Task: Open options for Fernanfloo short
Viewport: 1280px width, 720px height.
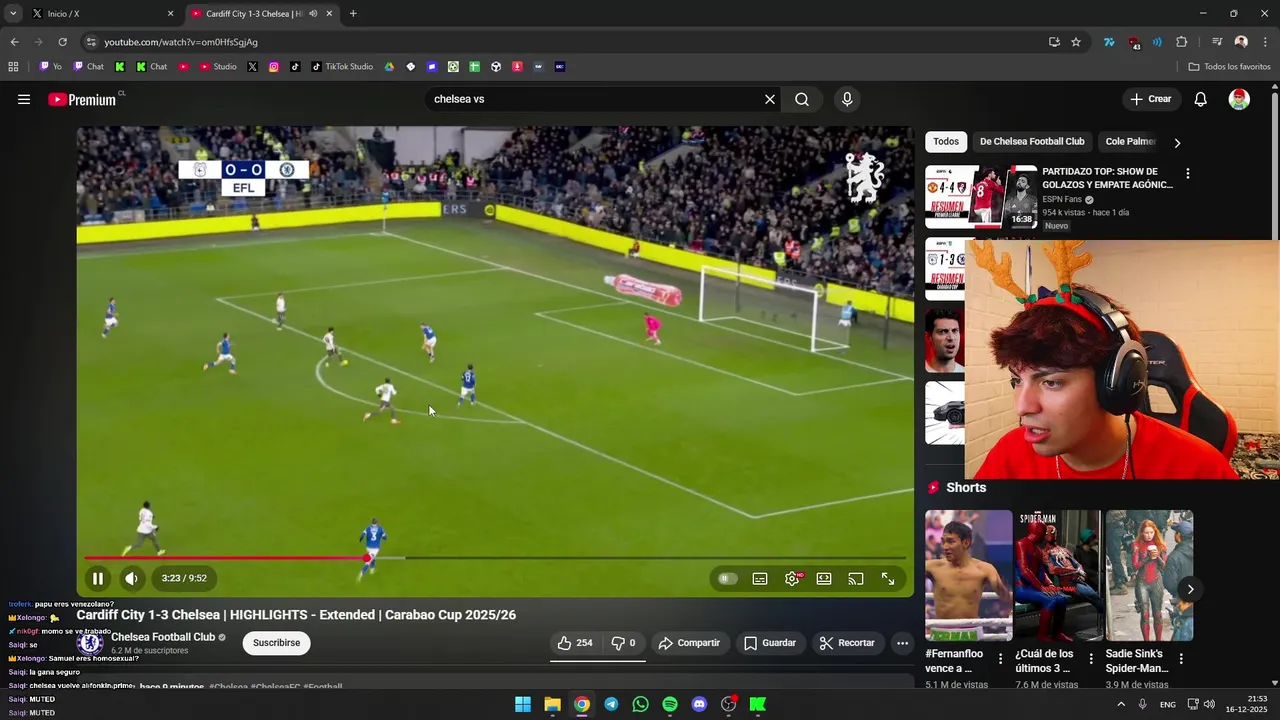Action: [x=1000, y=659]
